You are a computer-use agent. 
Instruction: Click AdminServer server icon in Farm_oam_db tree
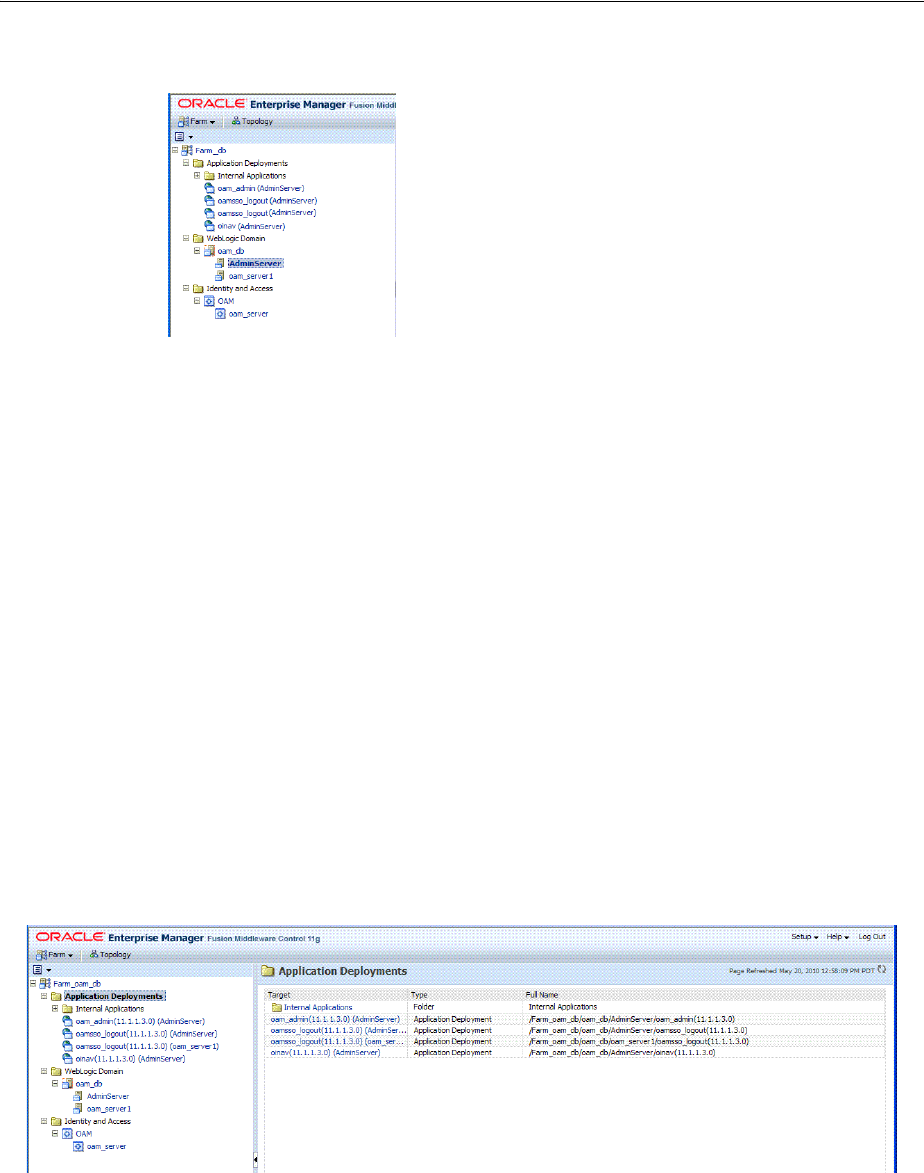coord(78,1096)
